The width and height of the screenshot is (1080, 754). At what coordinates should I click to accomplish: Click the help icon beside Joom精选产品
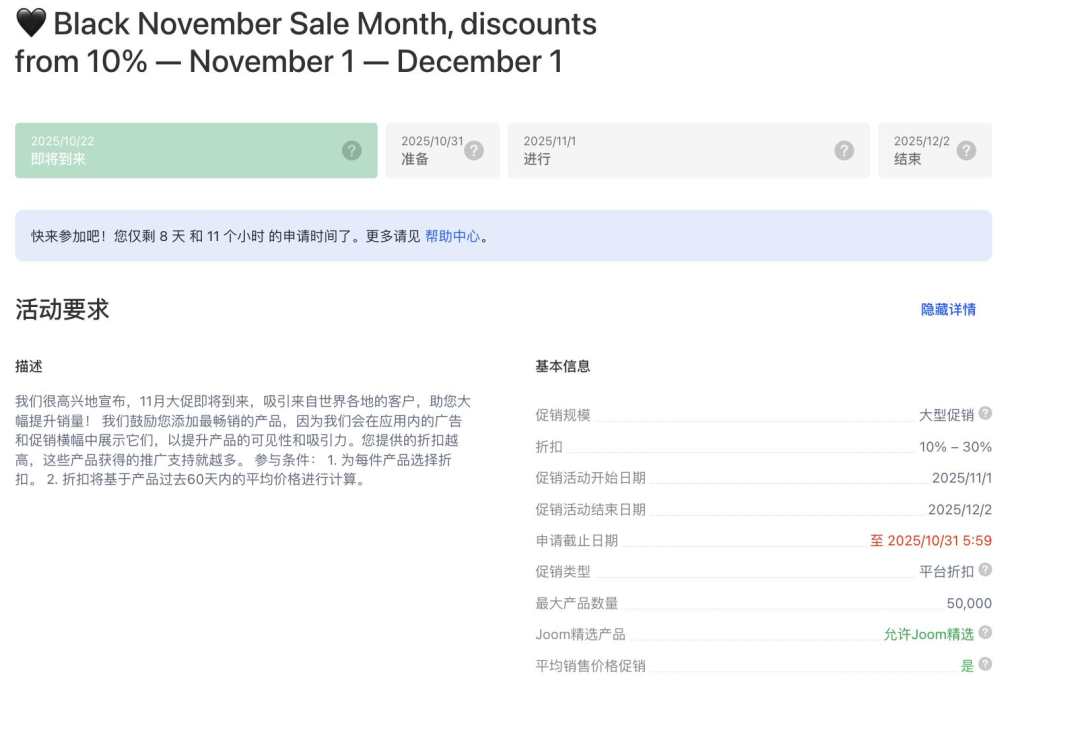984,633
